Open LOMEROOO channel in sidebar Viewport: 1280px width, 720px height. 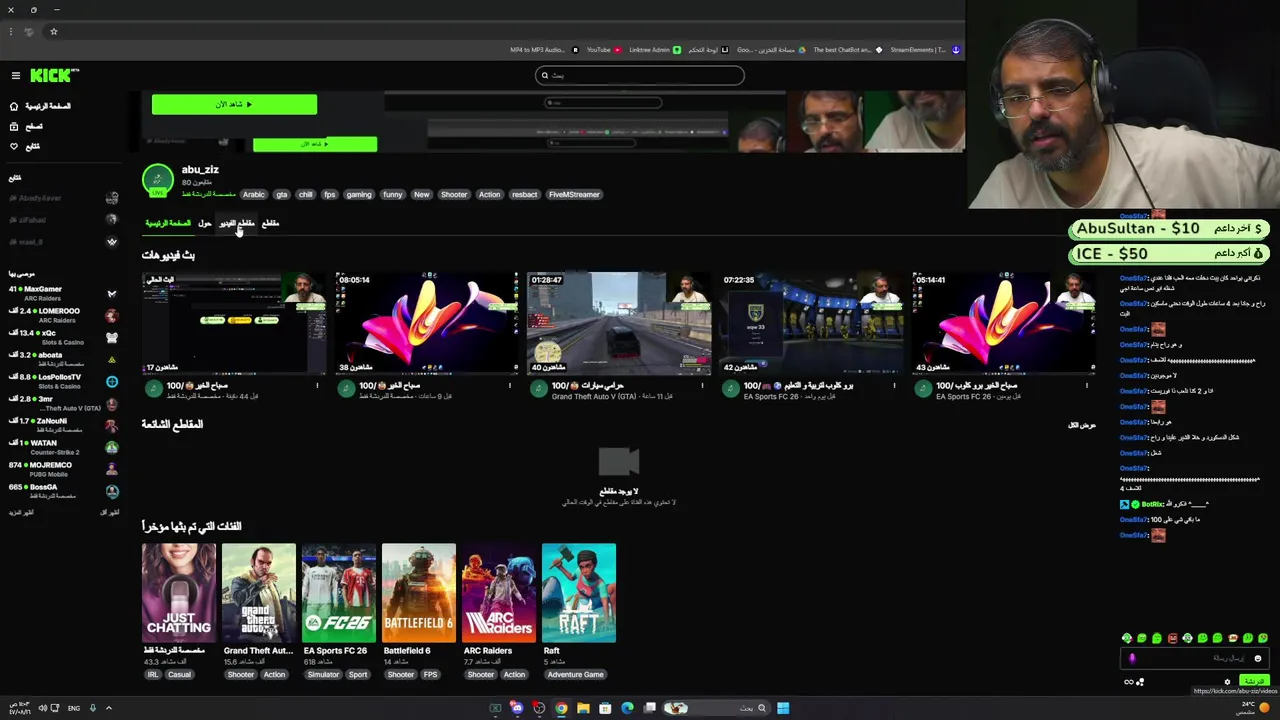[x=64, y=315]
